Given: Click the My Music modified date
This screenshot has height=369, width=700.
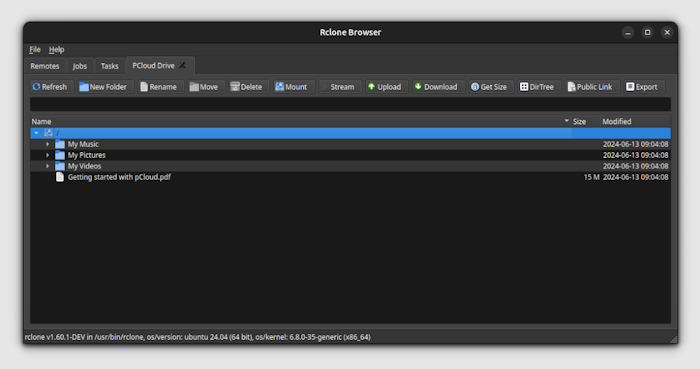Looking at the screenshot, I should pyautogui.click(x=636, y=144).
